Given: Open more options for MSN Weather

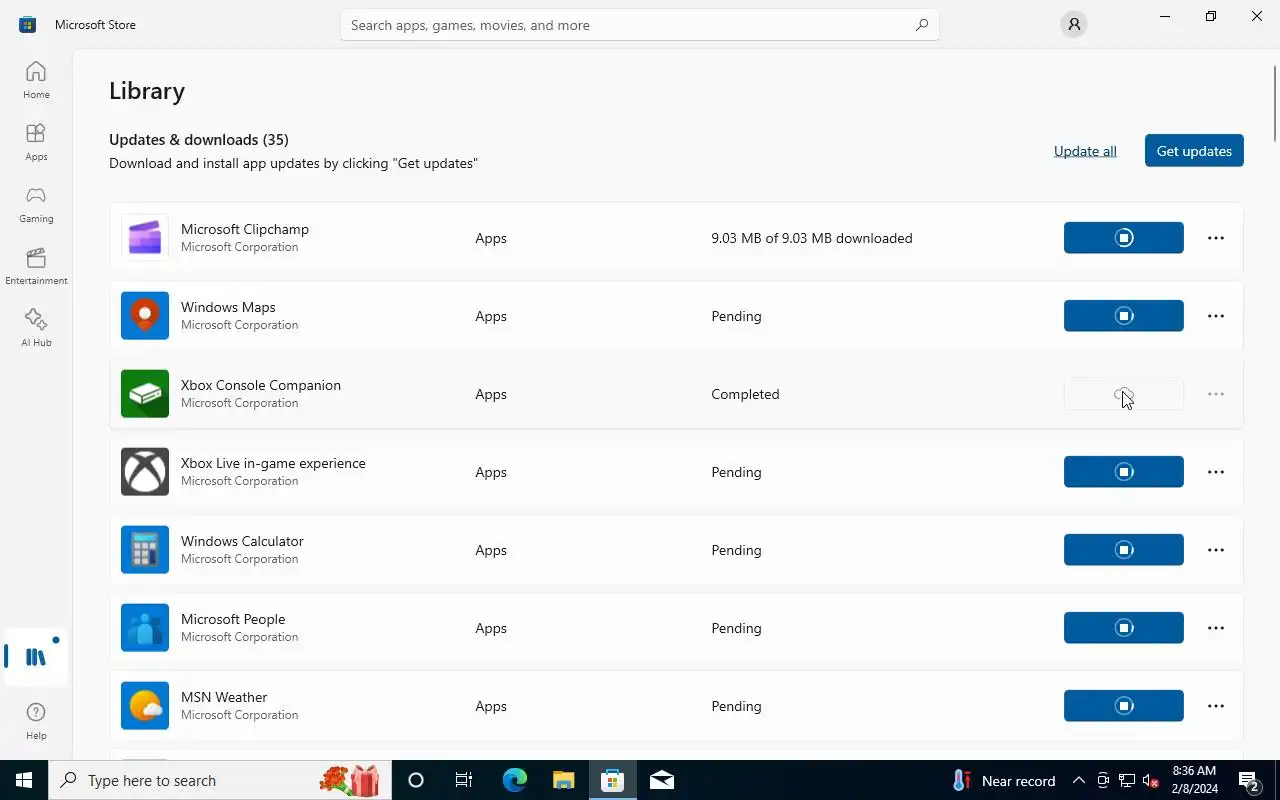Looking at the screenshot, I should (1216, 706).
